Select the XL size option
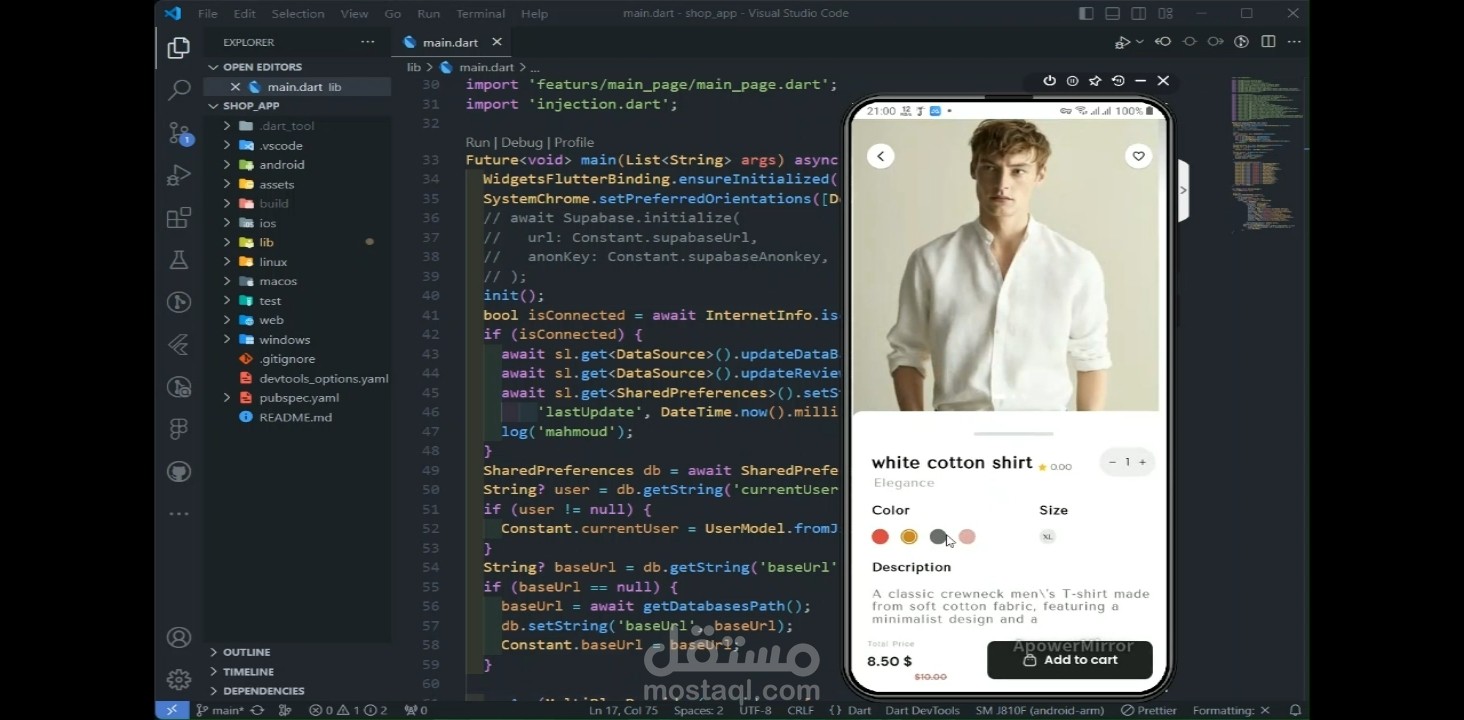The image size is (1464, 720). 1047,537
